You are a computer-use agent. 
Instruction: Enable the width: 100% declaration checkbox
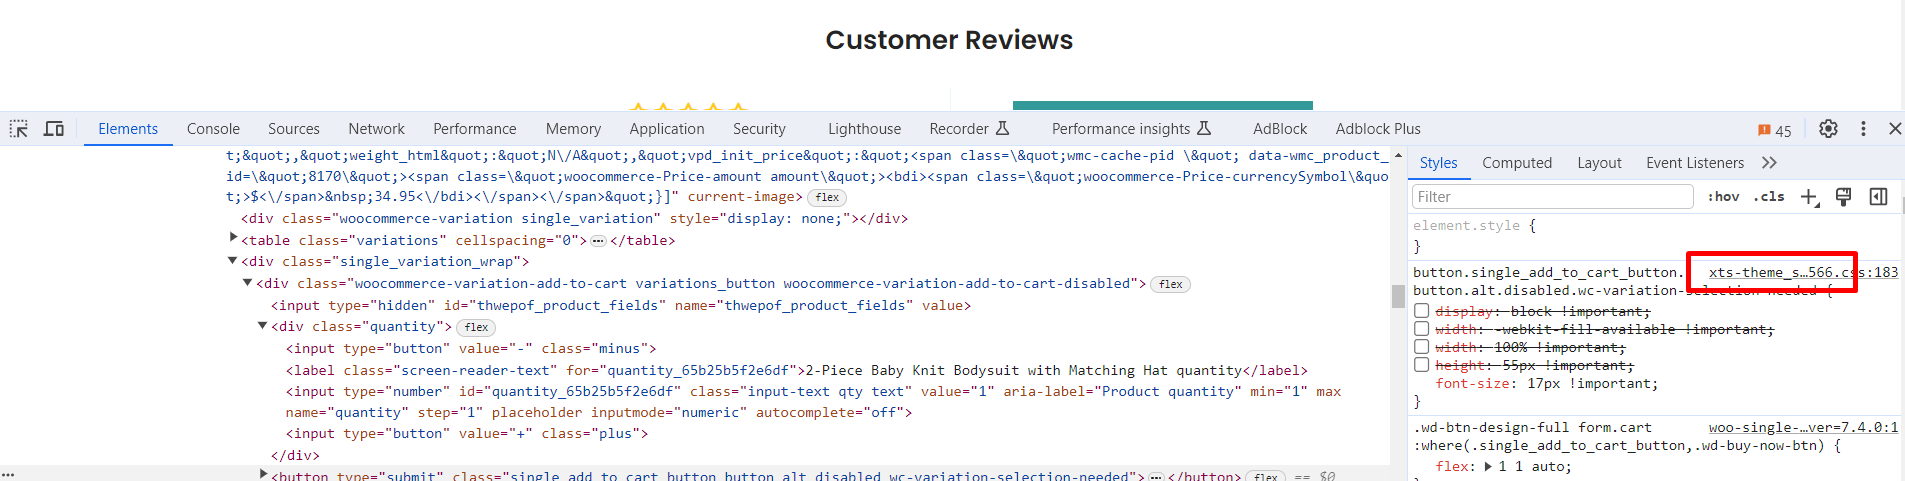[x=1421, y=347]
